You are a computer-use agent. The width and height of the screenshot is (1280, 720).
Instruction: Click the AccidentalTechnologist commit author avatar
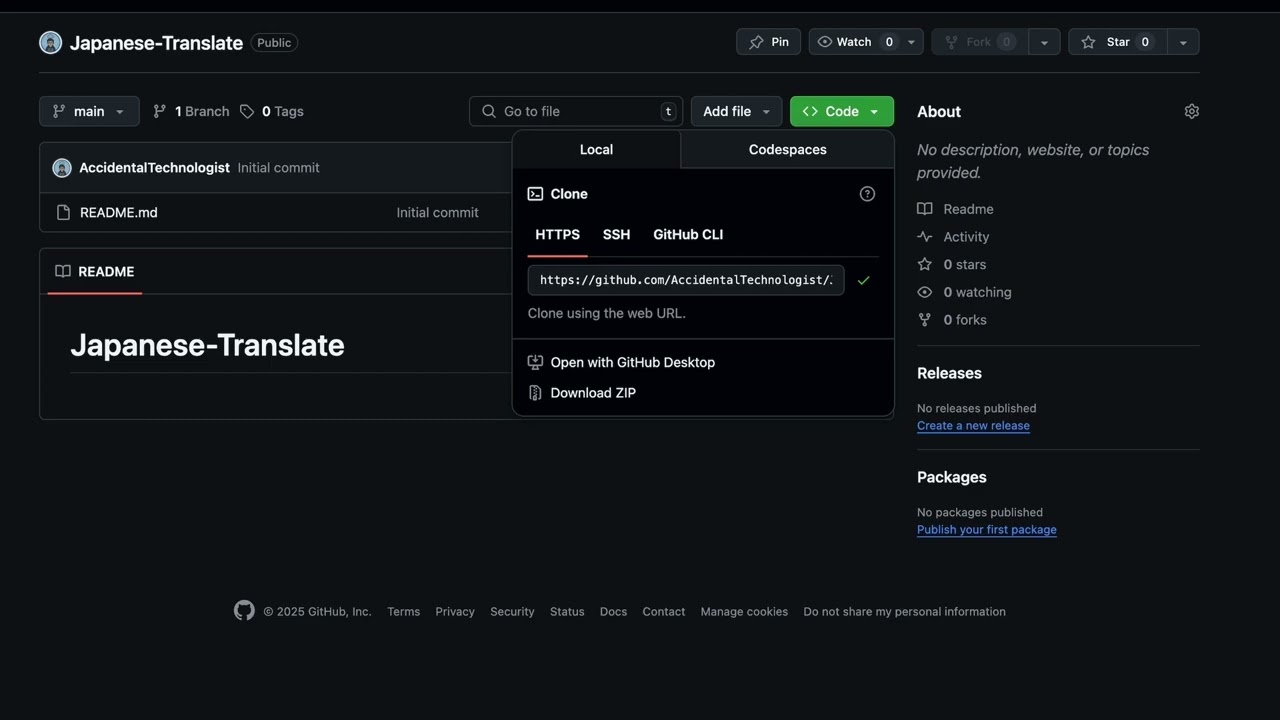(x=62, y=167)
